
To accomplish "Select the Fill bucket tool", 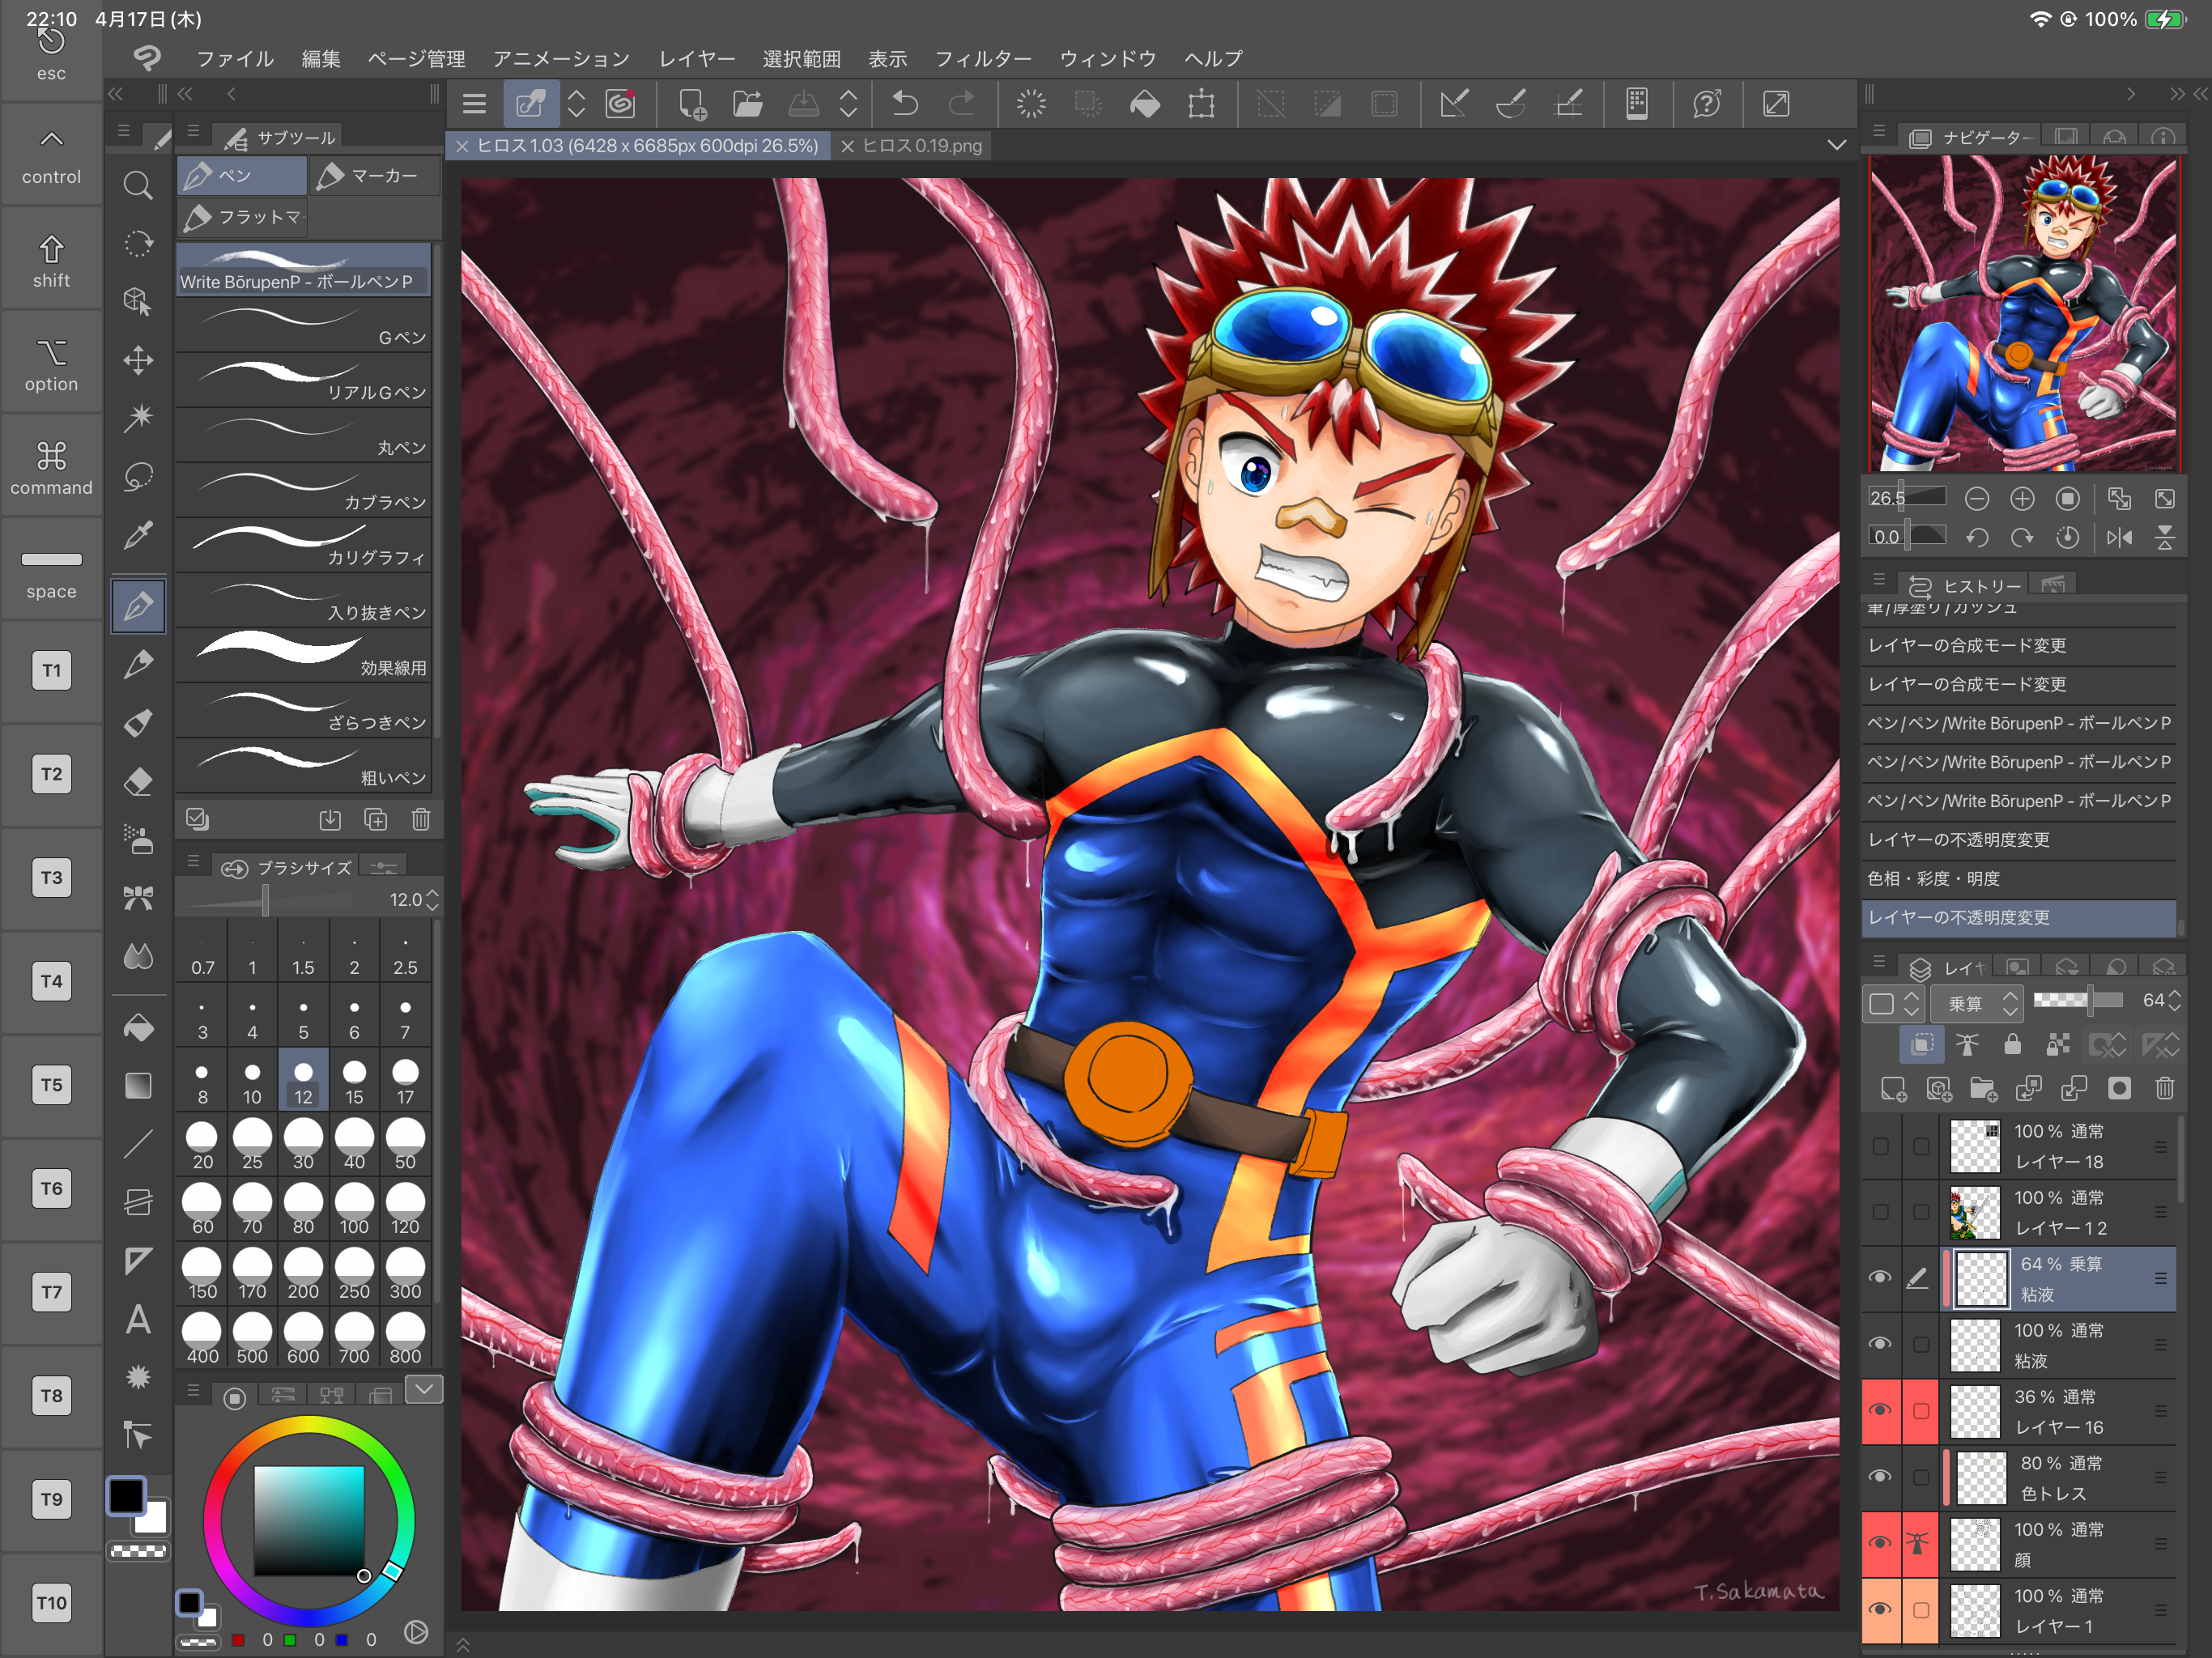I will (x=138, y=1027).
